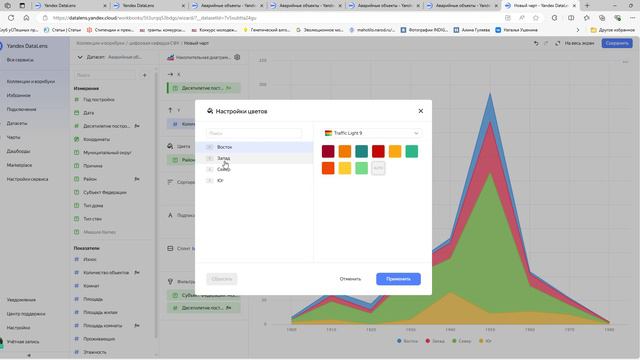Collapse the sidebar with the bottom arrow
Image resolution: width=640 pixels, height=360 pixels.
coord(29,356)
